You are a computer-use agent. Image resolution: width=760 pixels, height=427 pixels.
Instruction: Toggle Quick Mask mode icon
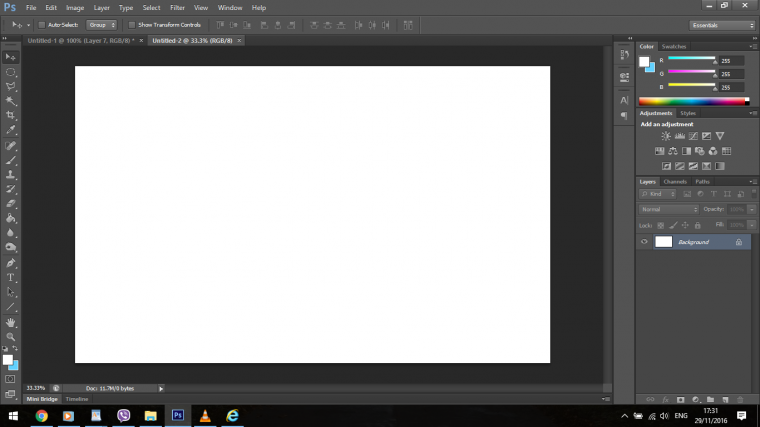click(x=10, y=379)
